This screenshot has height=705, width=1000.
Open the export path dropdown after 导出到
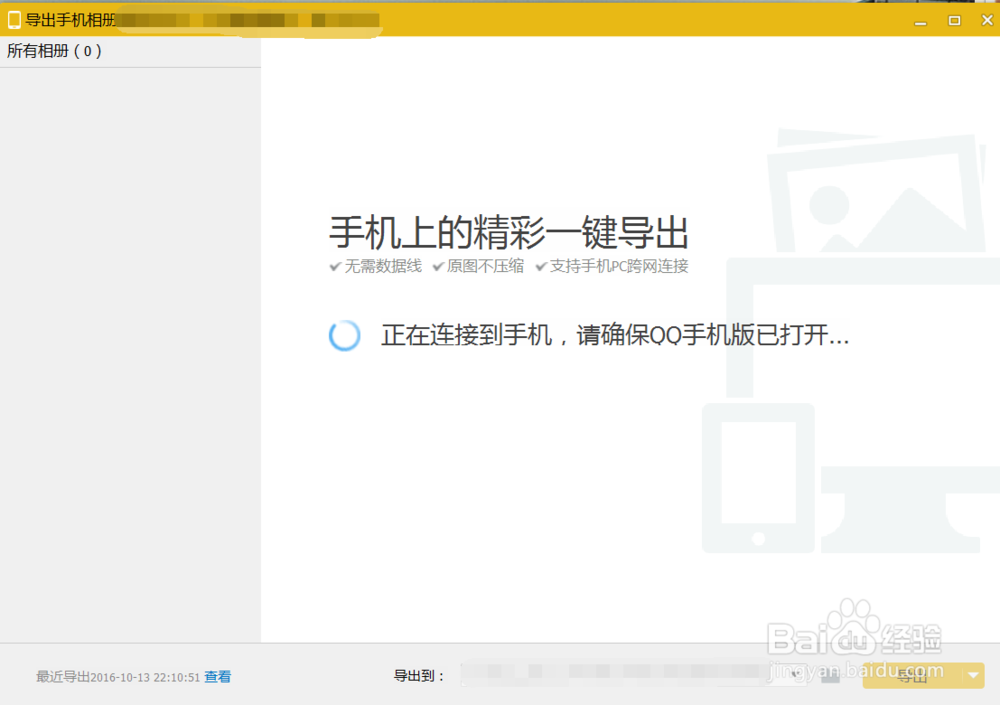click(x=635, y=674)
